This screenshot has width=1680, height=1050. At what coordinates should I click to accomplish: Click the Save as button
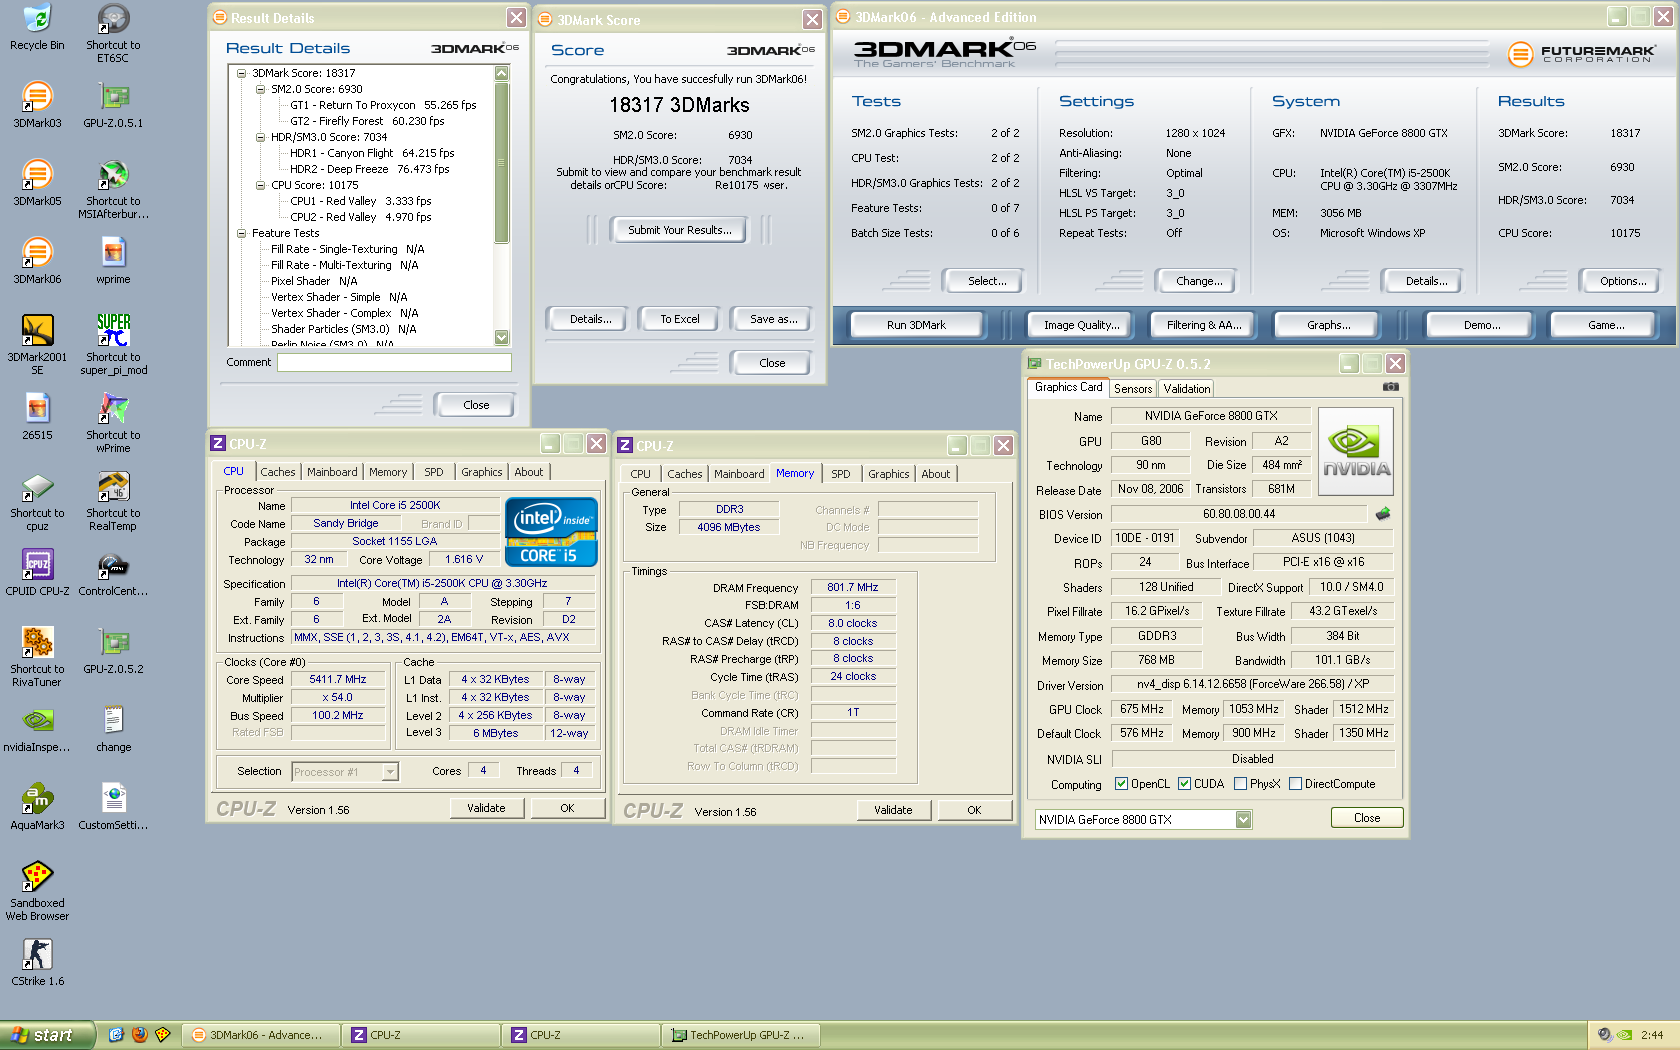coord(773,319)
